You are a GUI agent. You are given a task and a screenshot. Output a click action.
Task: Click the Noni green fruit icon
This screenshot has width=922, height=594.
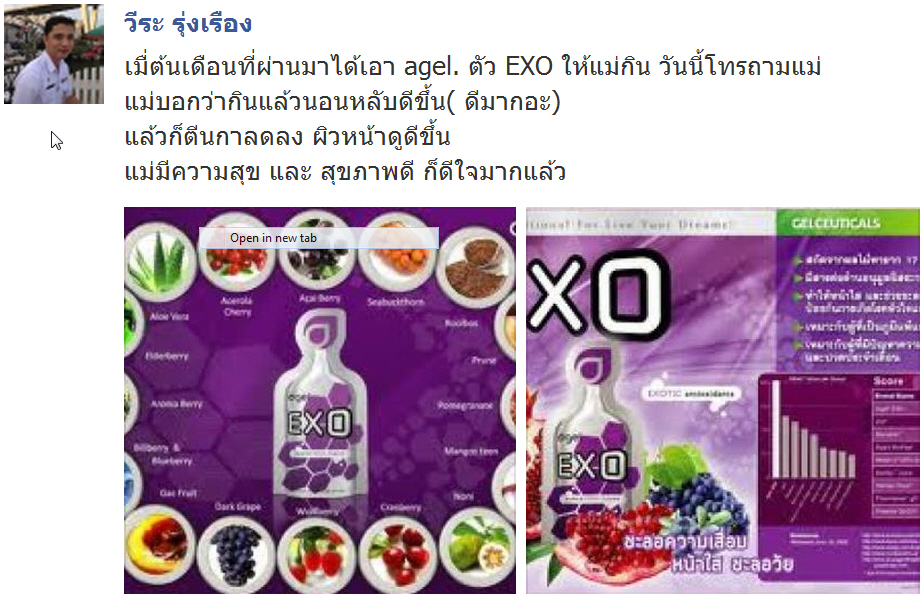click(477, 548)
